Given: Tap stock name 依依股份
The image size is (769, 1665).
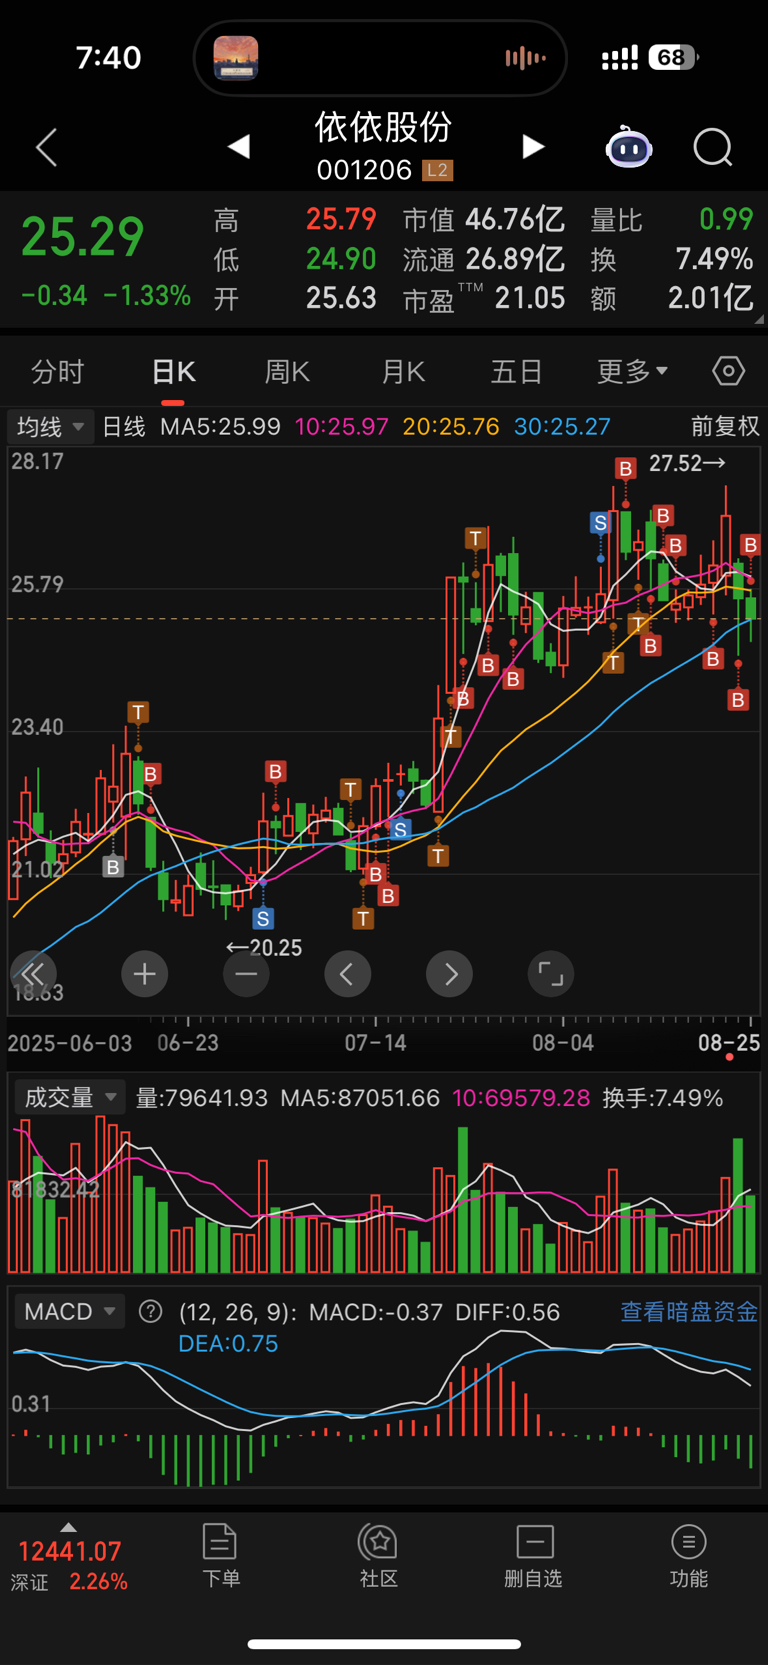Looking at the screenshot, I should click(384, 127).
